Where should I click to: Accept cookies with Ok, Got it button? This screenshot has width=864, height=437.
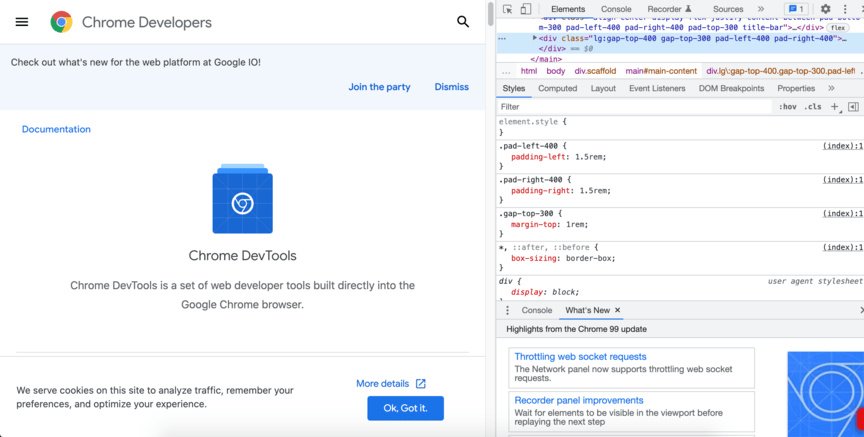[x=406, y=408]
